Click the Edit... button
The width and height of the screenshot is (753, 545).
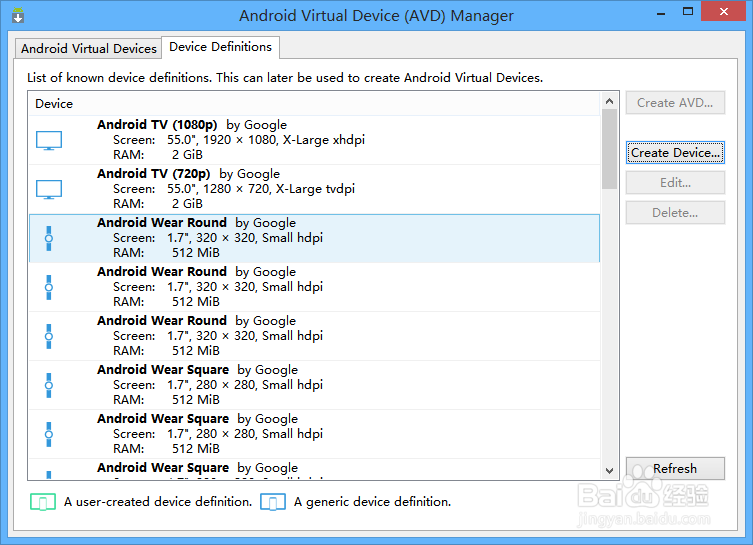coord(675,182)
